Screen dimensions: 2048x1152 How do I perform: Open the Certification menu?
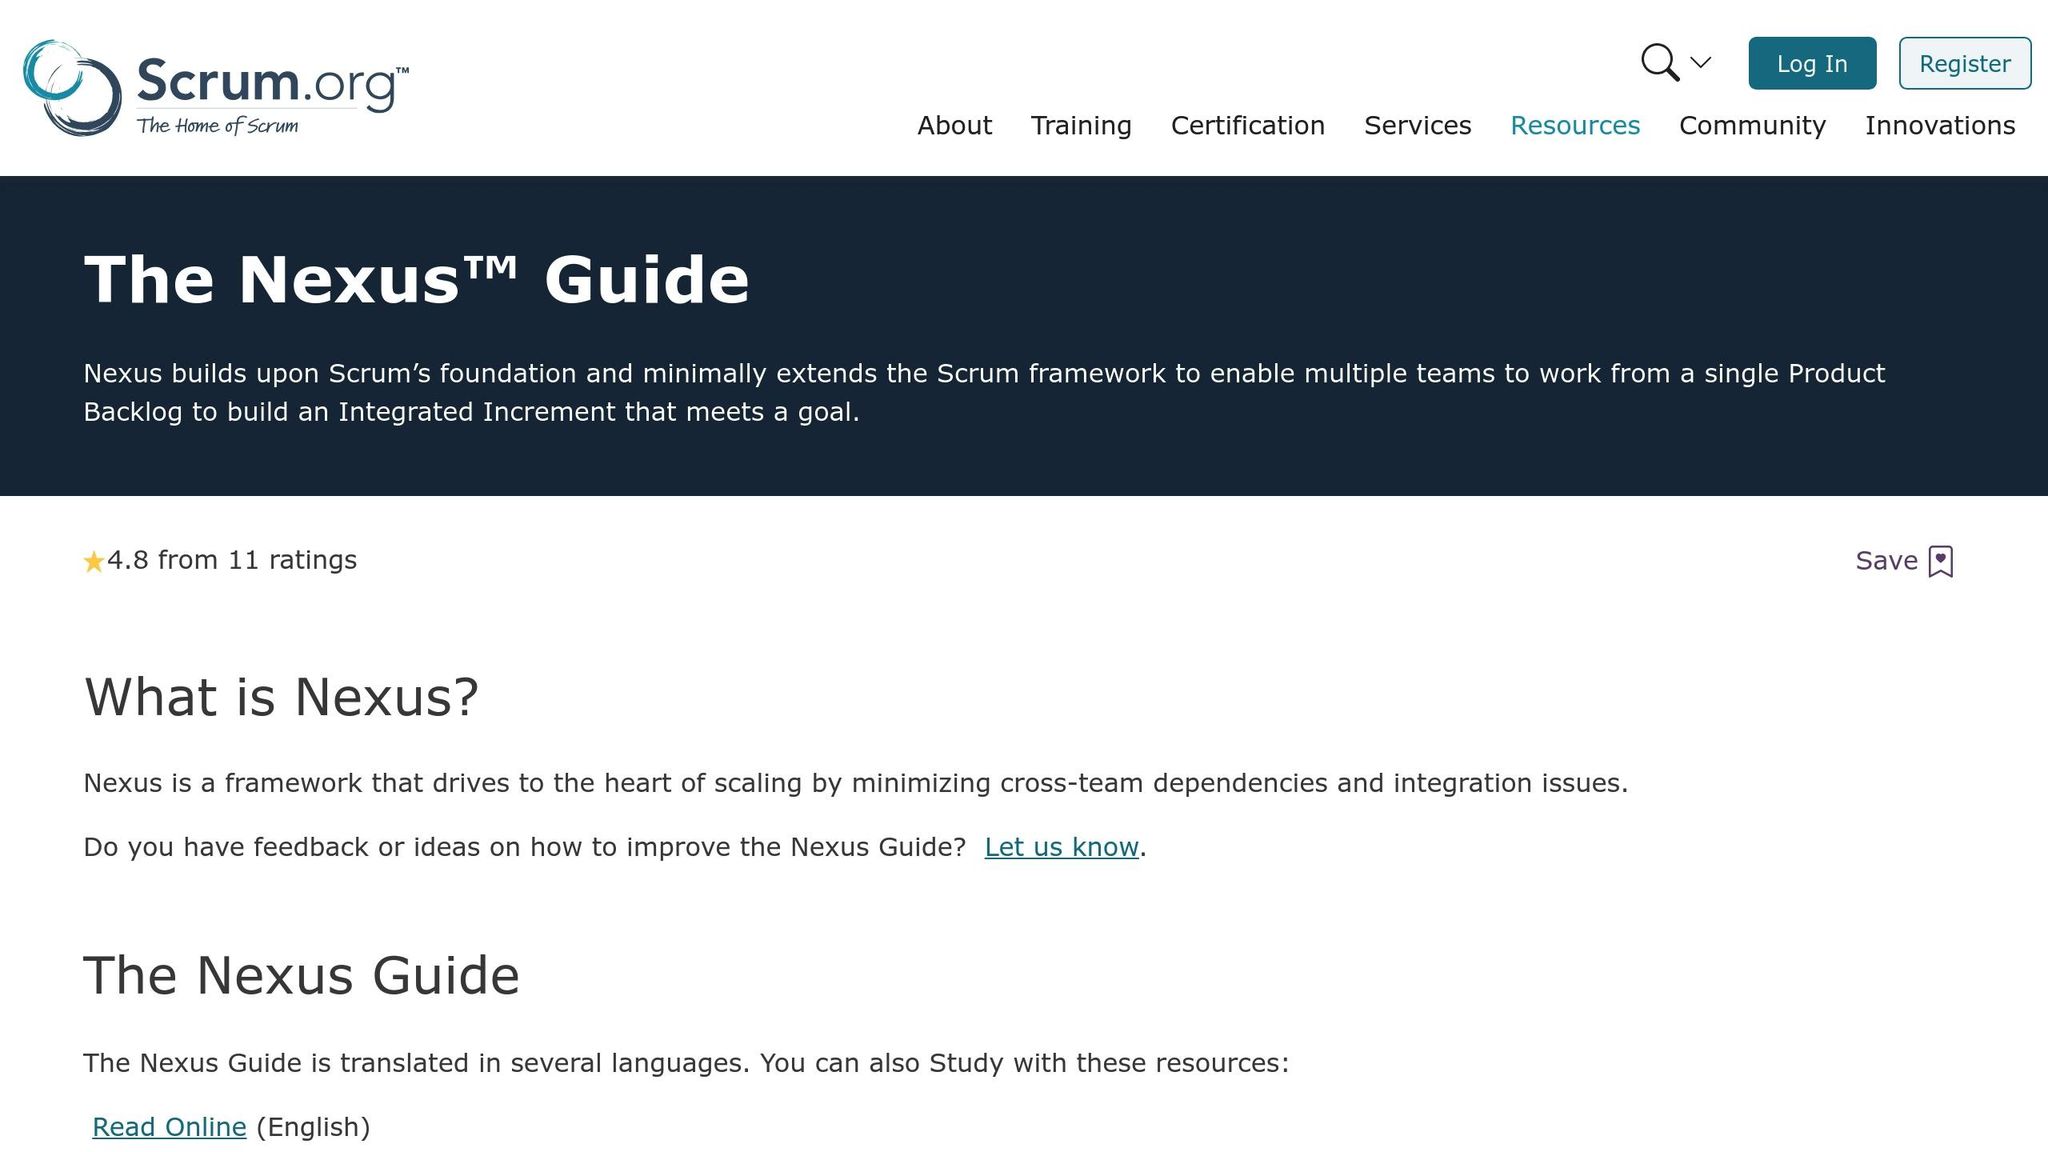(x=1247, y=126)
